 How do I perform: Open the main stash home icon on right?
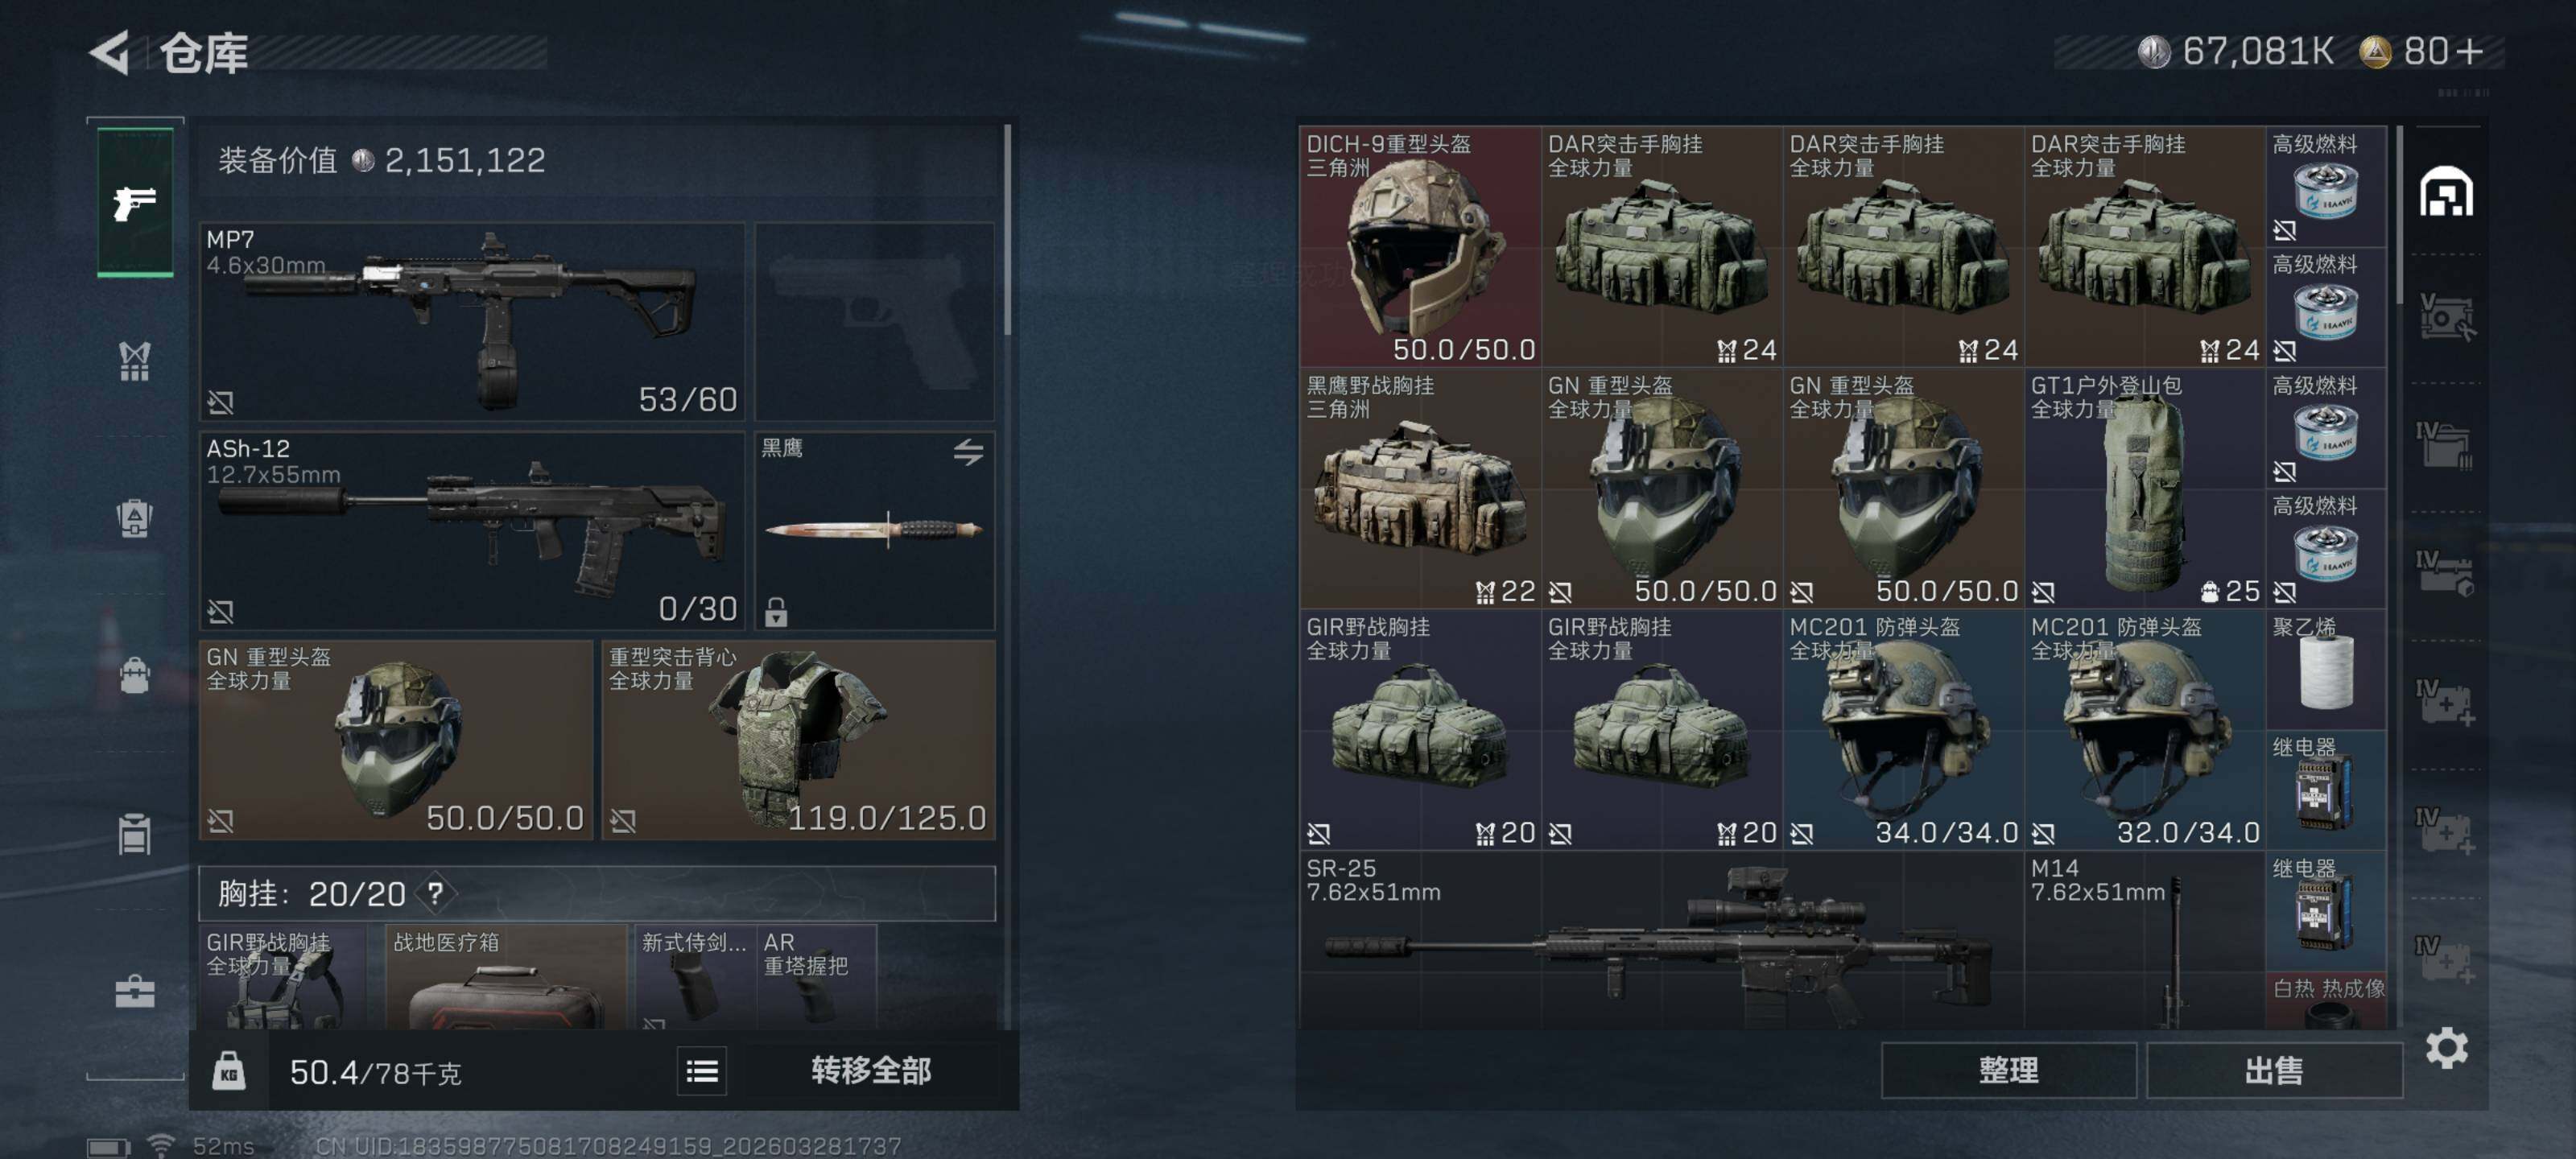coord(2446,192)
